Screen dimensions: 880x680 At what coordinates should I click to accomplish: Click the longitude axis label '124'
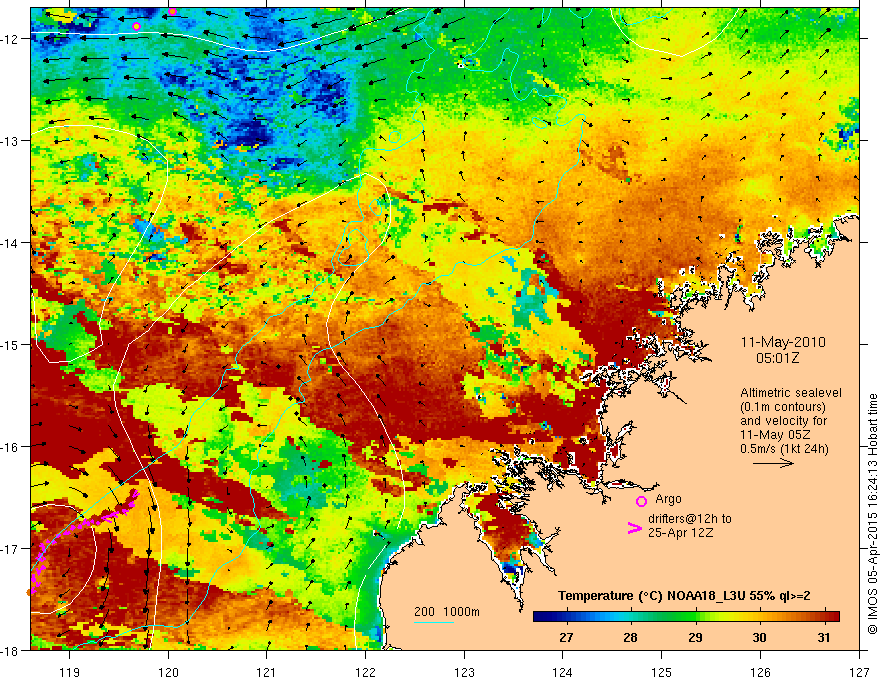pos(563,672)
